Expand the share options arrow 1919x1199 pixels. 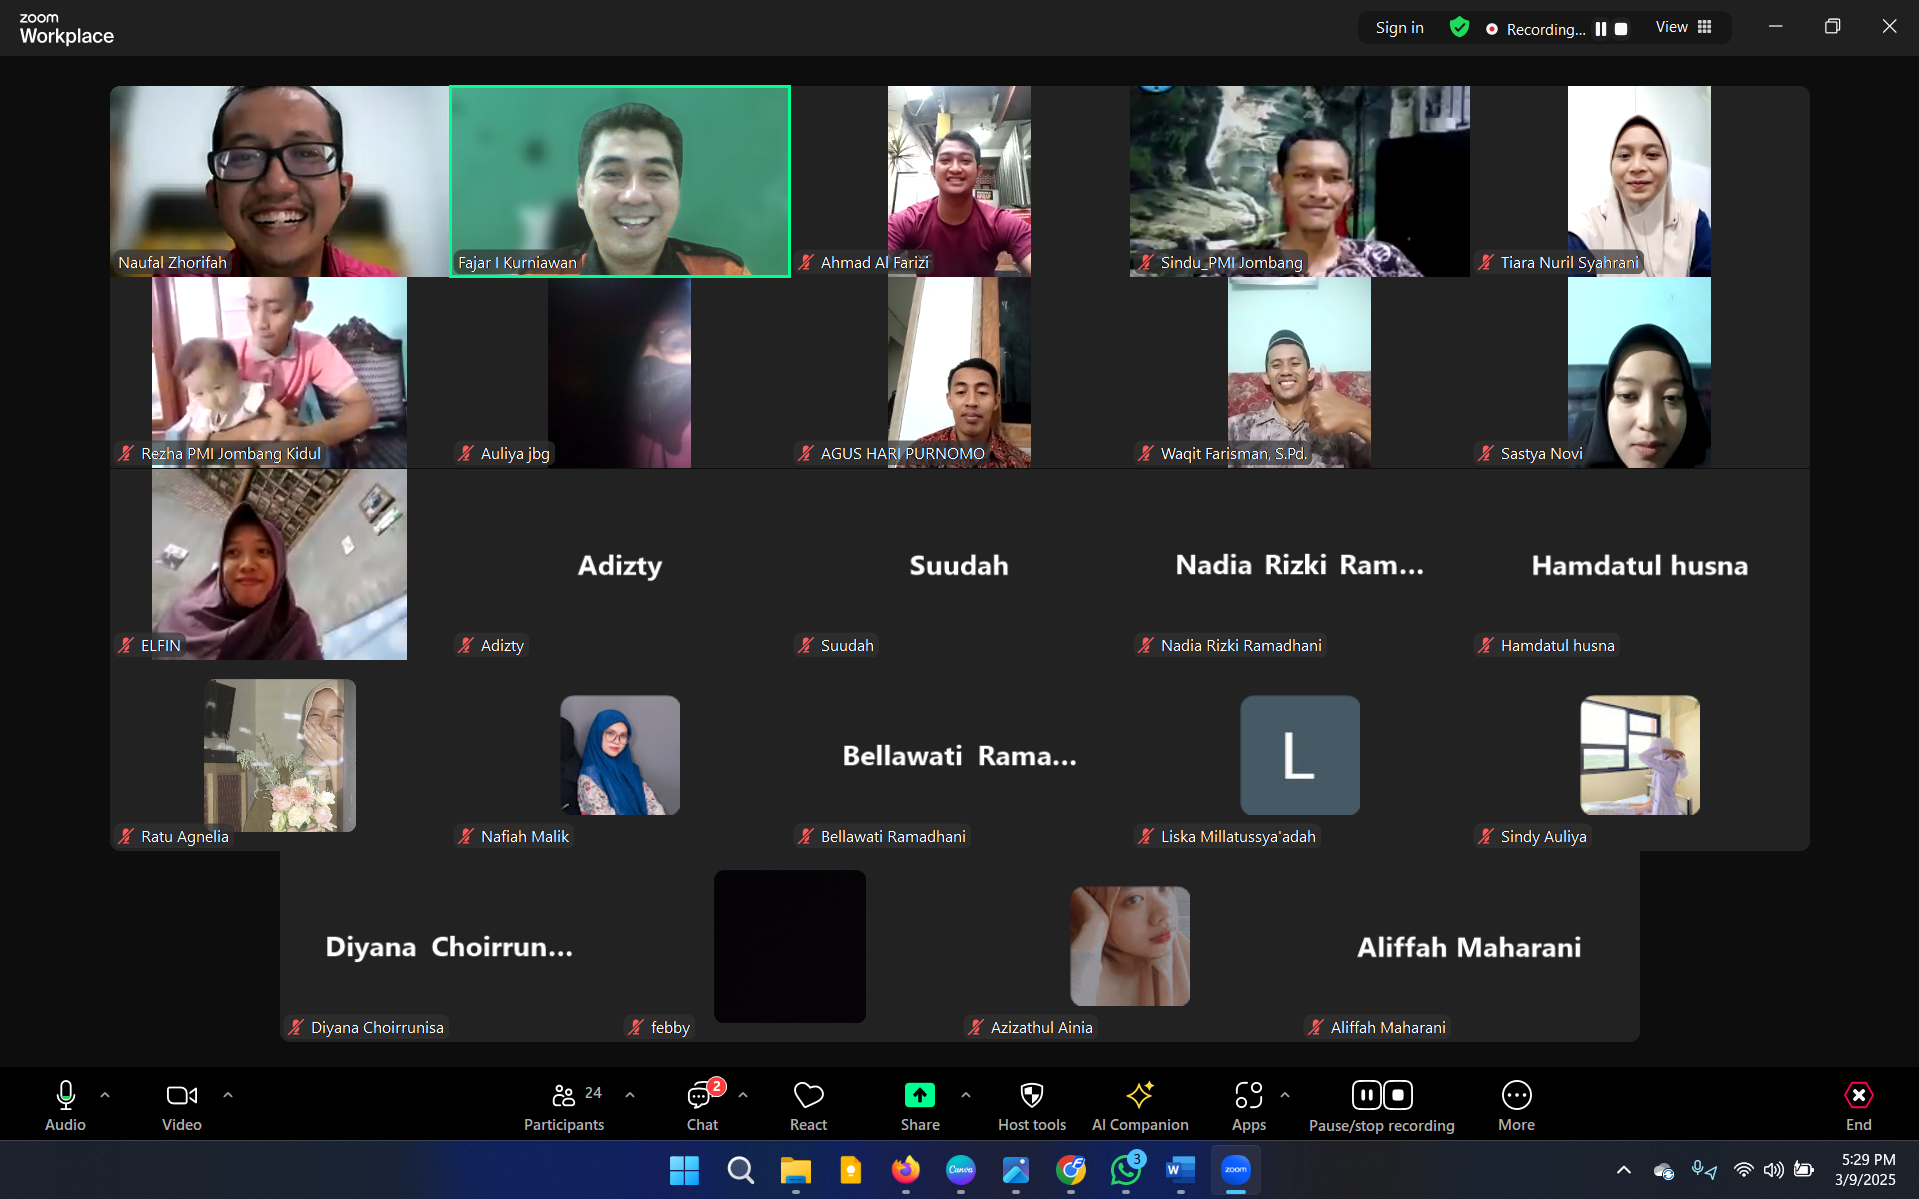tap(966, 1095)
